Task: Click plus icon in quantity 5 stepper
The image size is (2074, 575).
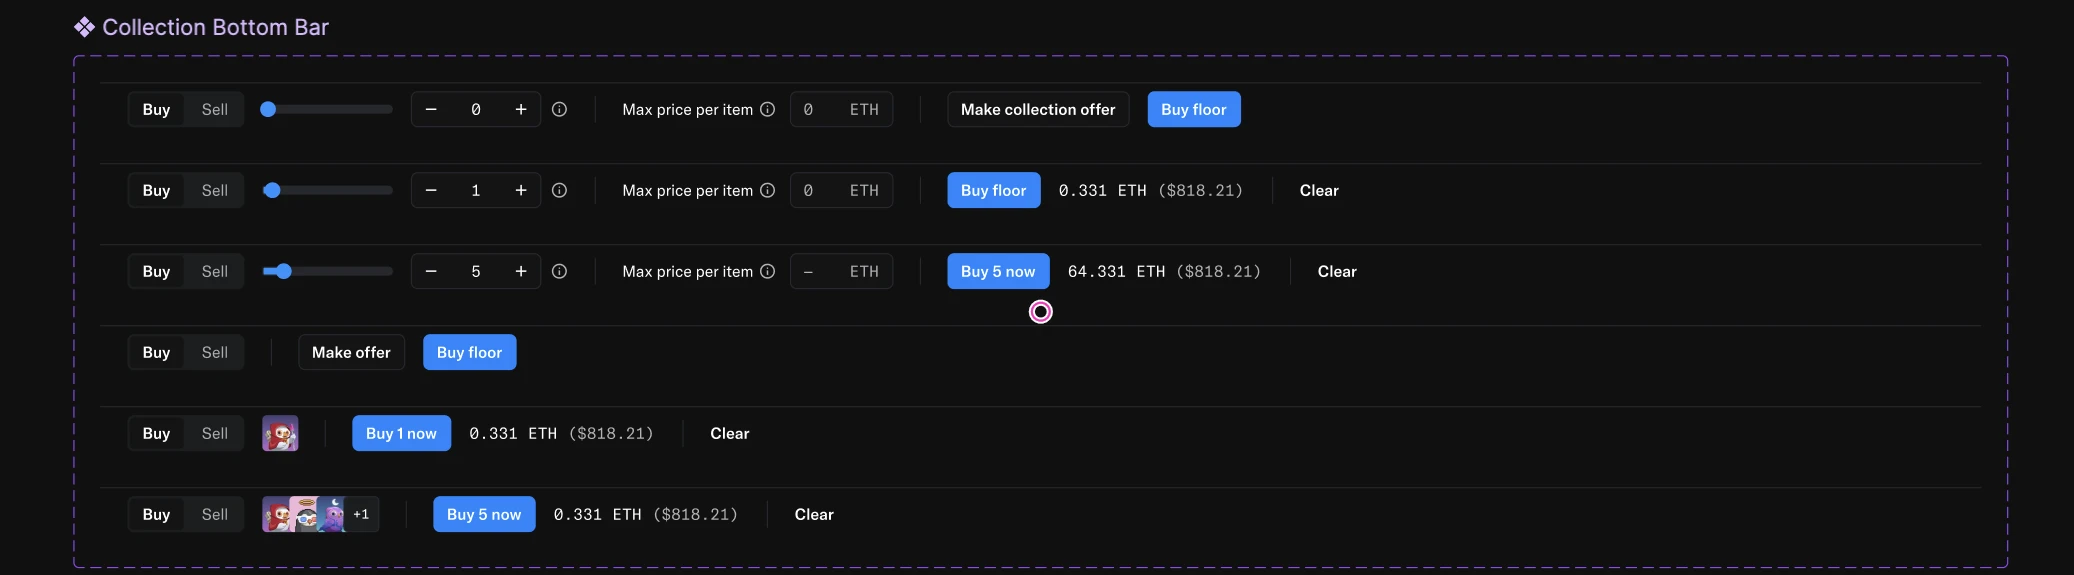Action: click(x=521, y=272)
